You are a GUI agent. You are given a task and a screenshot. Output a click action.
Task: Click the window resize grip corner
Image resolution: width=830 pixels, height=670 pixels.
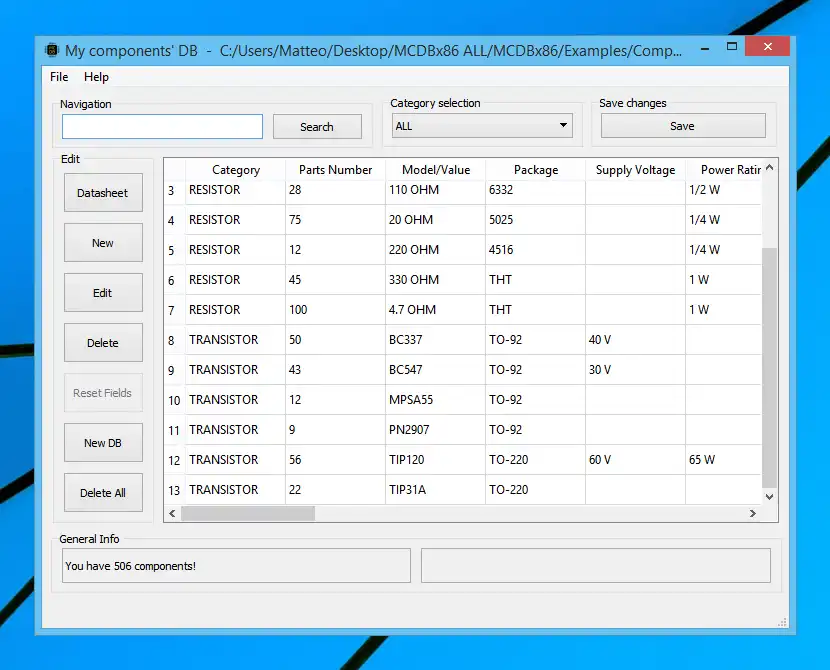[782, 622]
